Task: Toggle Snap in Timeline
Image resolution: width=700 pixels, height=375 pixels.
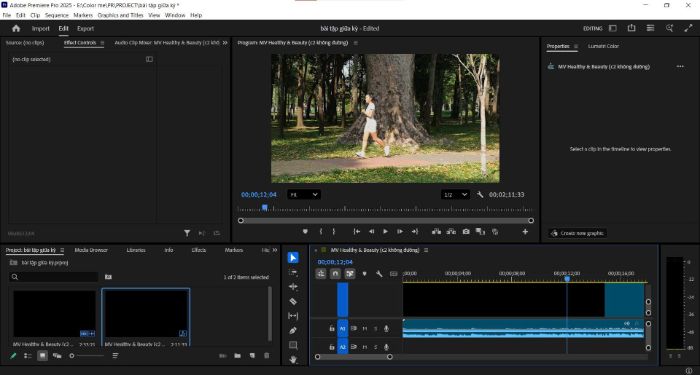Action: [335, 274]
